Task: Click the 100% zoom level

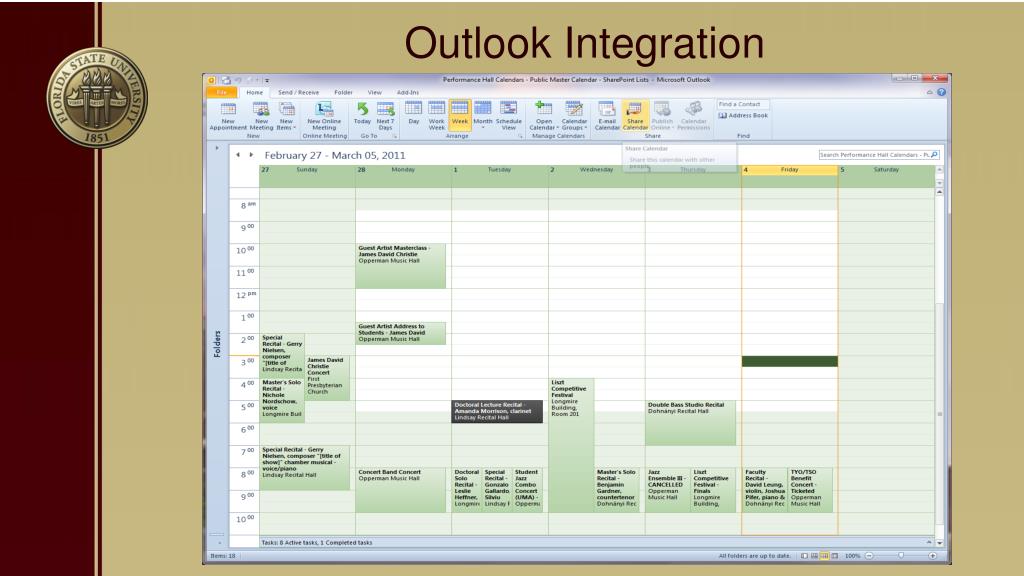Action: point(852,556)
